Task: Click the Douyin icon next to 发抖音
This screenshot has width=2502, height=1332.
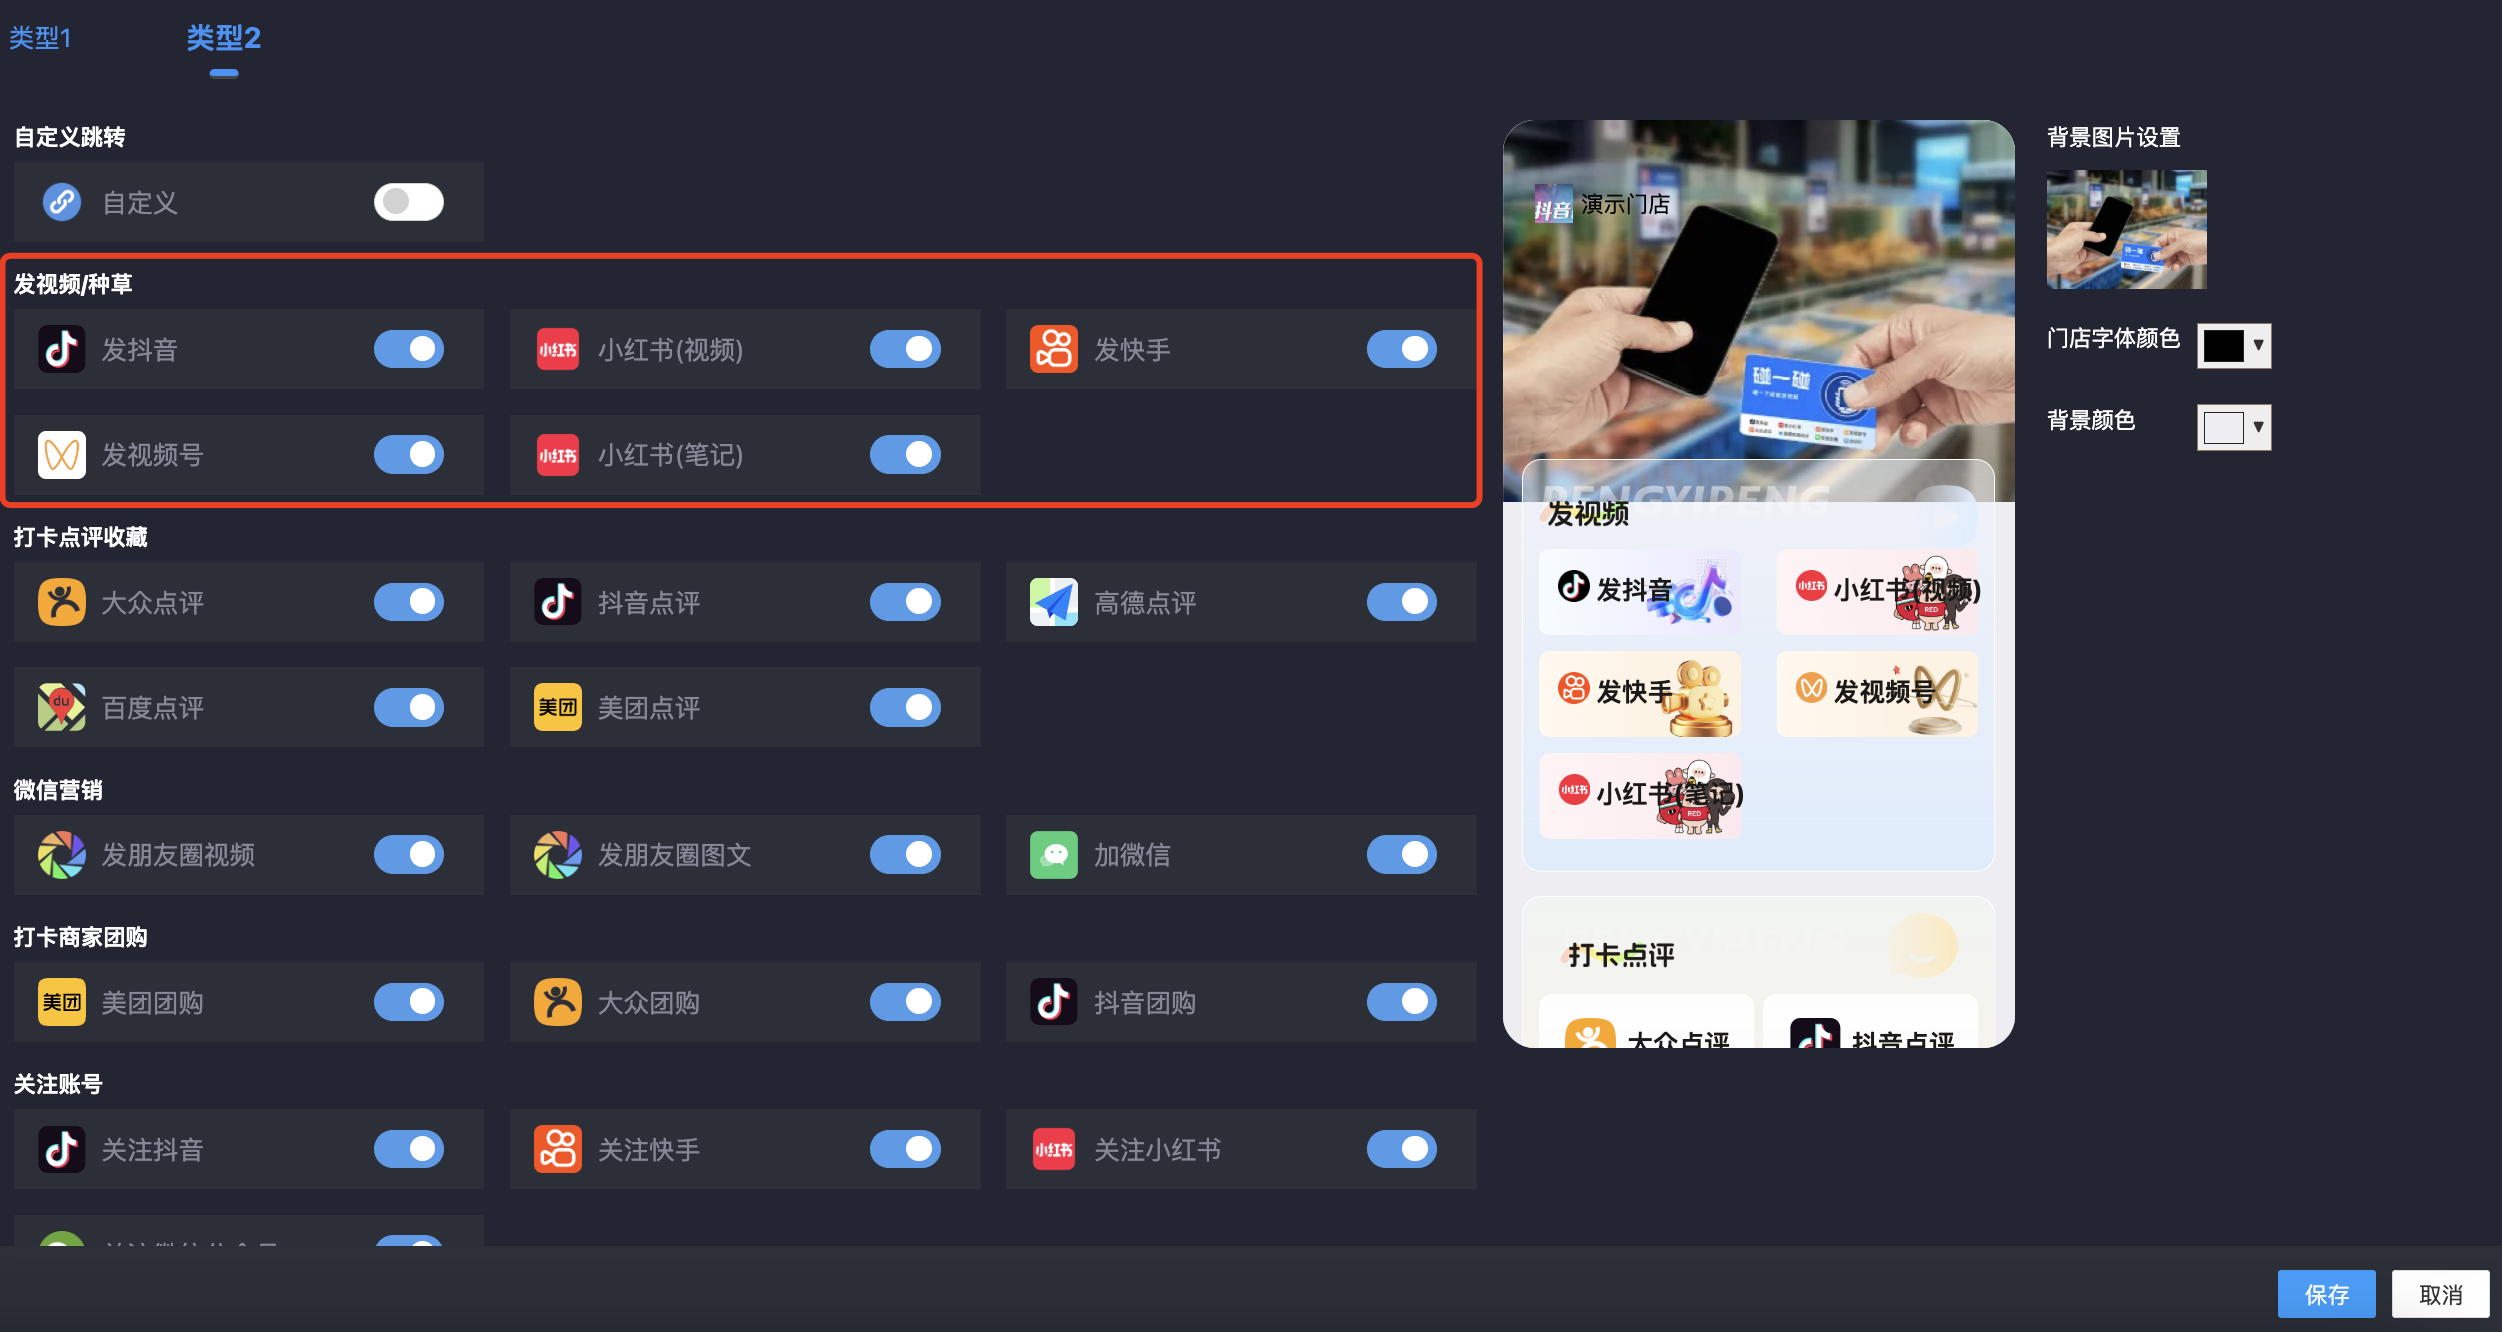Action: click(x=61, y=349)
